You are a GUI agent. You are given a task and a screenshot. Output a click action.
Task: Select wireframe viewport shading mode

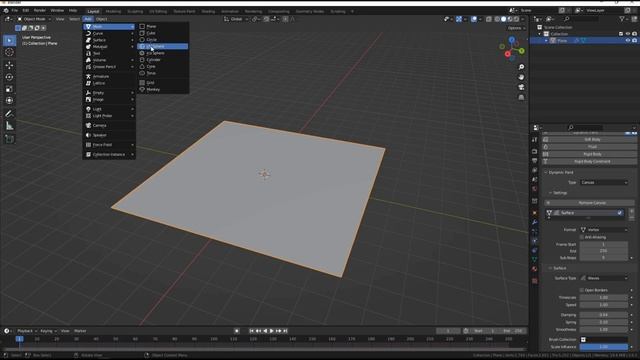tap(497, 19)
